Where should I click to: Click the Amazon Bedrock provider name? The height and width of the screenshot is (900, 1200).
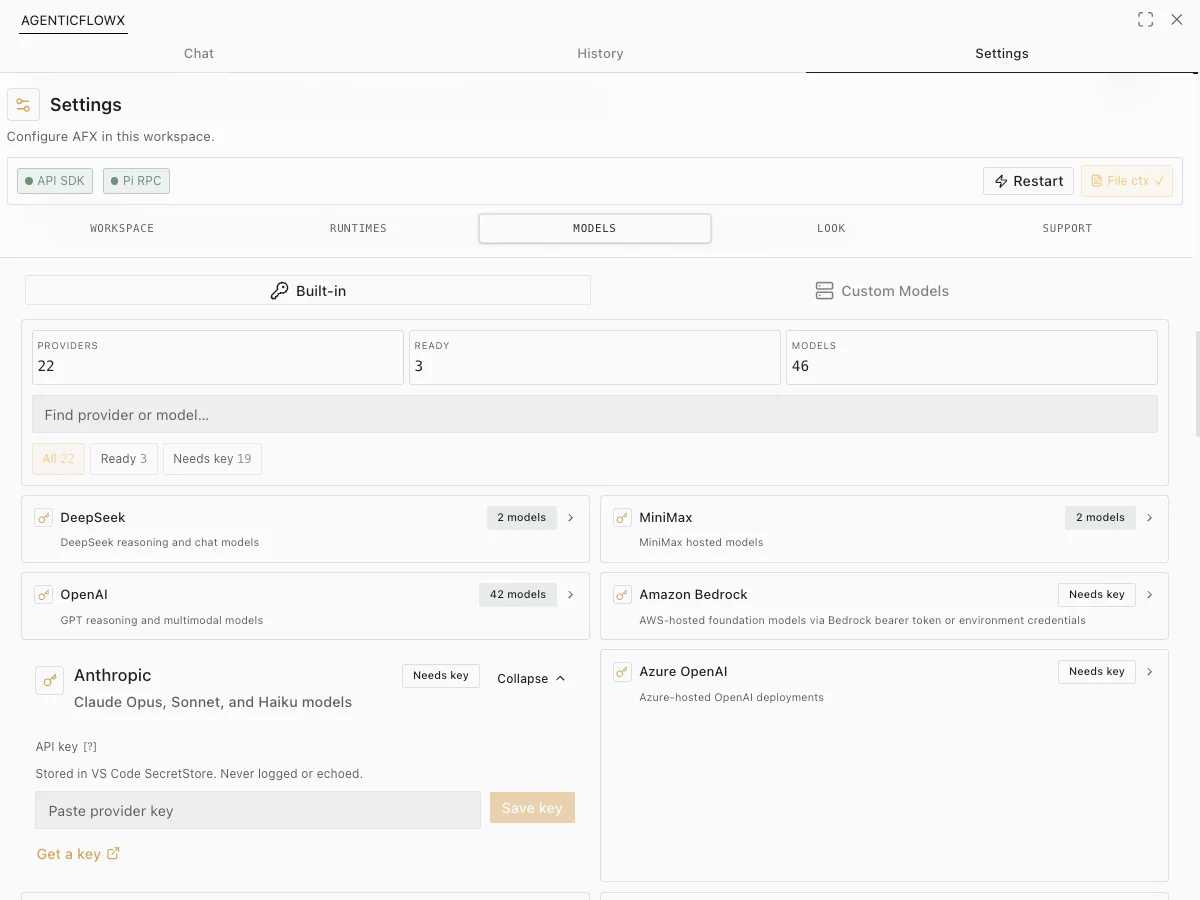click(x=694, y=595)
